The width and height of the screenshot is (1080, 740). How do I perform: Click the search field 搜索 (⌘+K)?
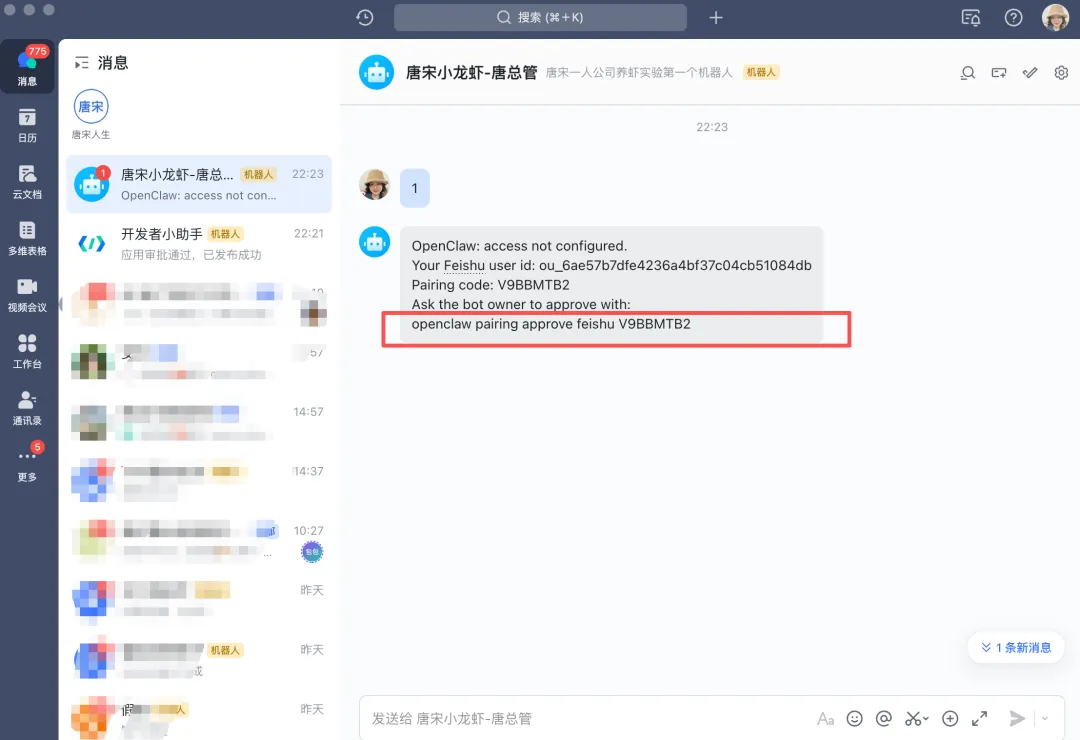(540, 17)
